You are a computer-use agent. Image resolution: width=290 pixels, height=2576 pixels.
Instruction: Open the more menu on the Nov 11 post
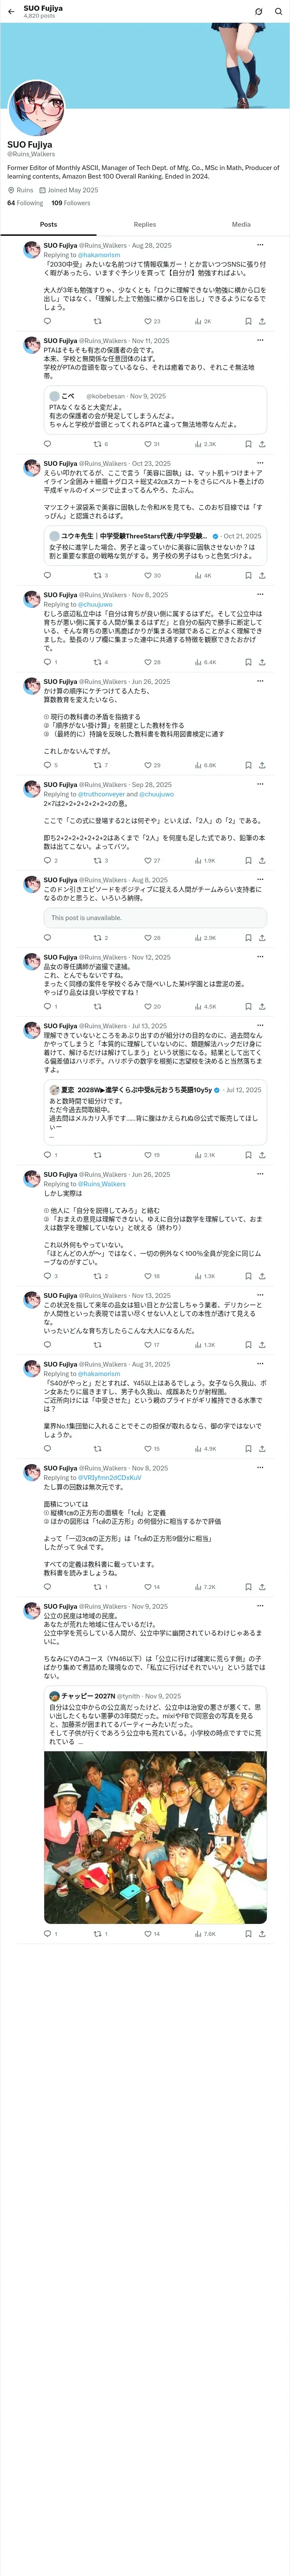click(260, 341)
